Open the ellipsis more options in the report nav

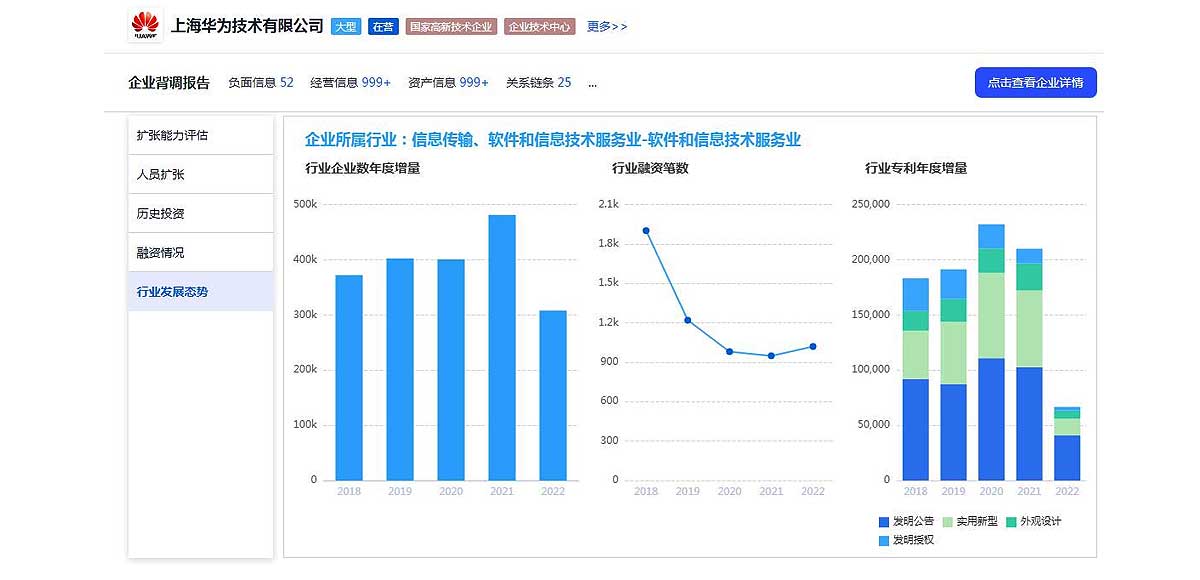pos(592,83)
